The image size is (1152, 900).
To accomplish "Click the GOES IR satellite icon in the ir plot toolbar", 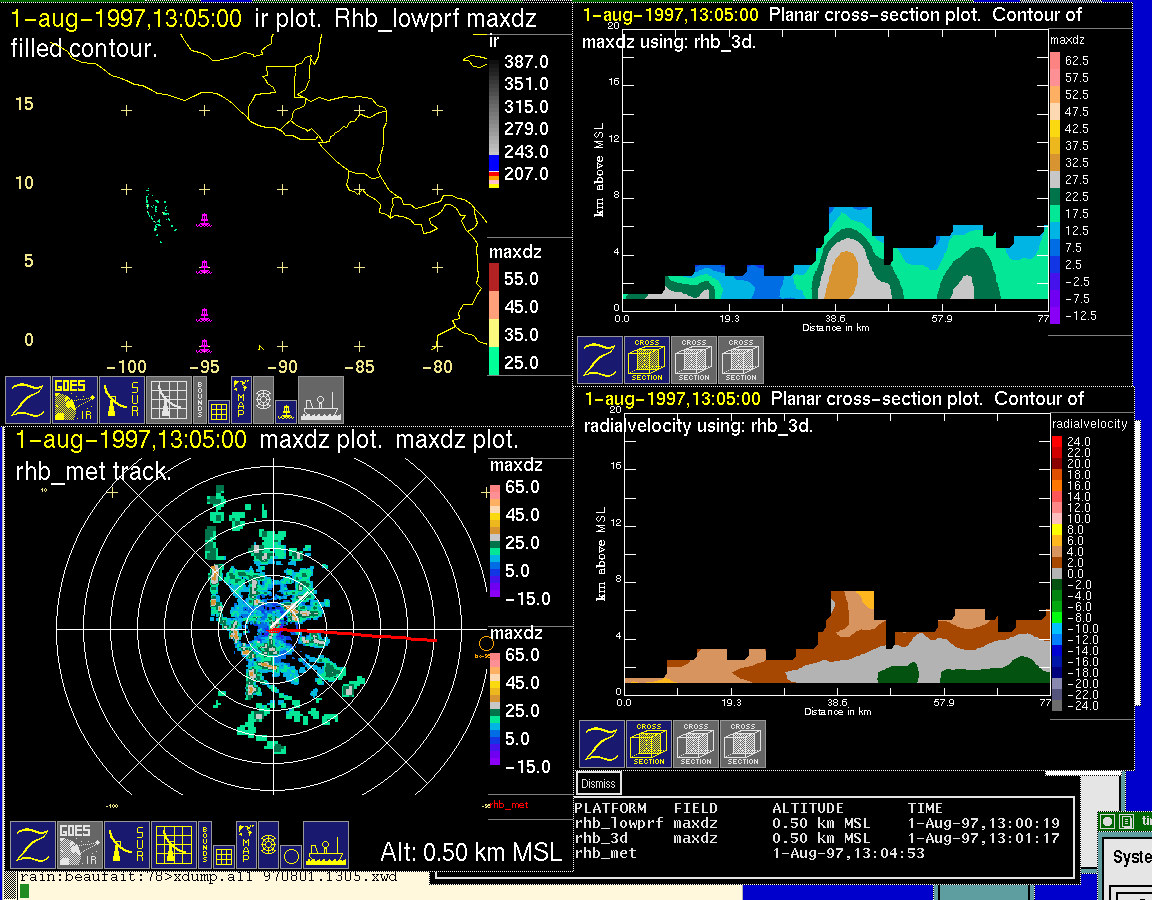I will coord(75,400).
